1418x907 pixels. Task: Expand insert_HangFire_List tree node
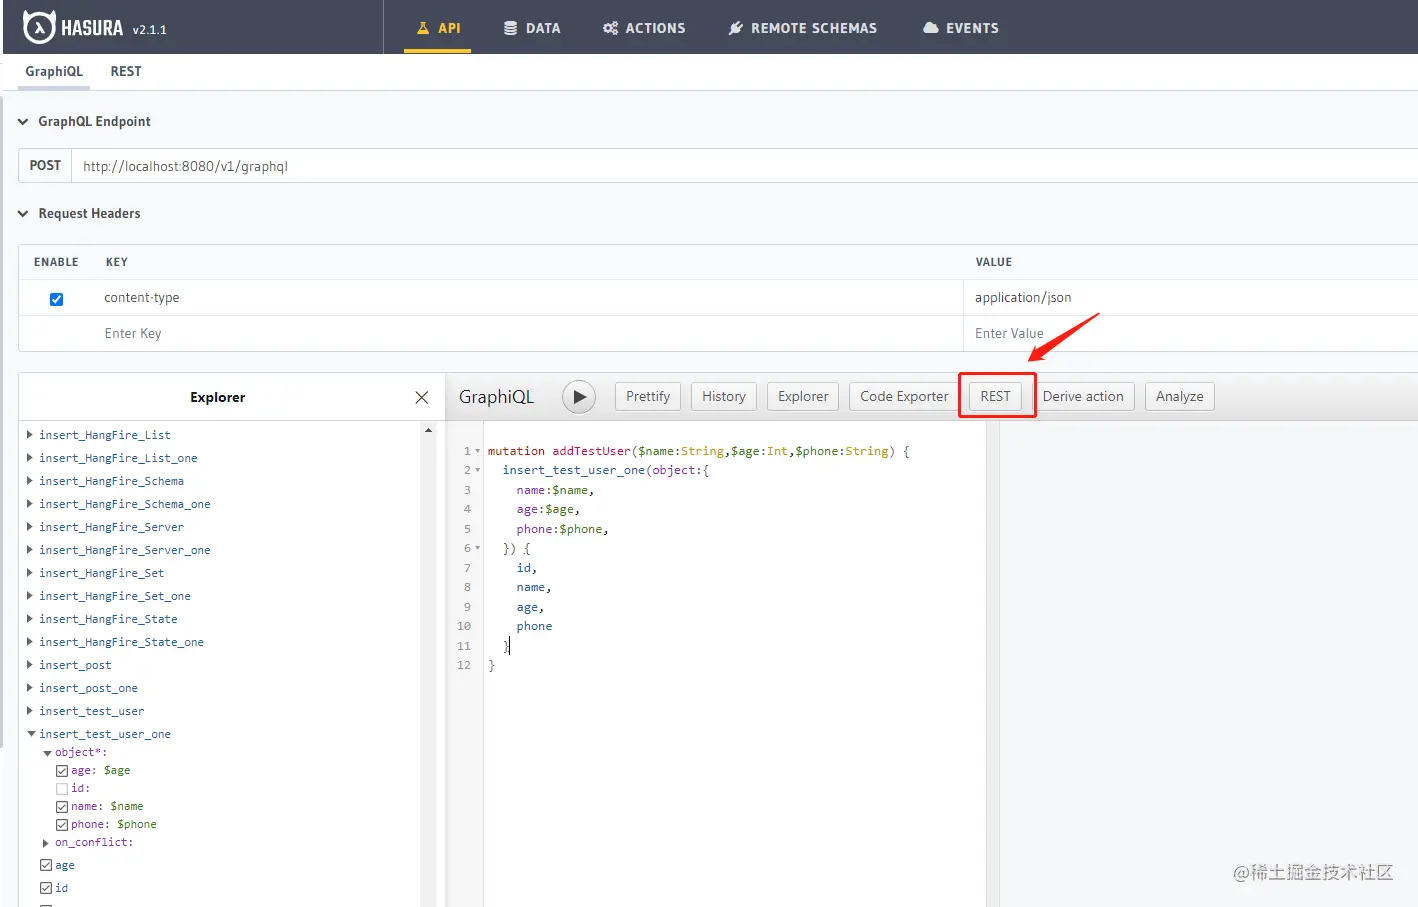(30, 435)
